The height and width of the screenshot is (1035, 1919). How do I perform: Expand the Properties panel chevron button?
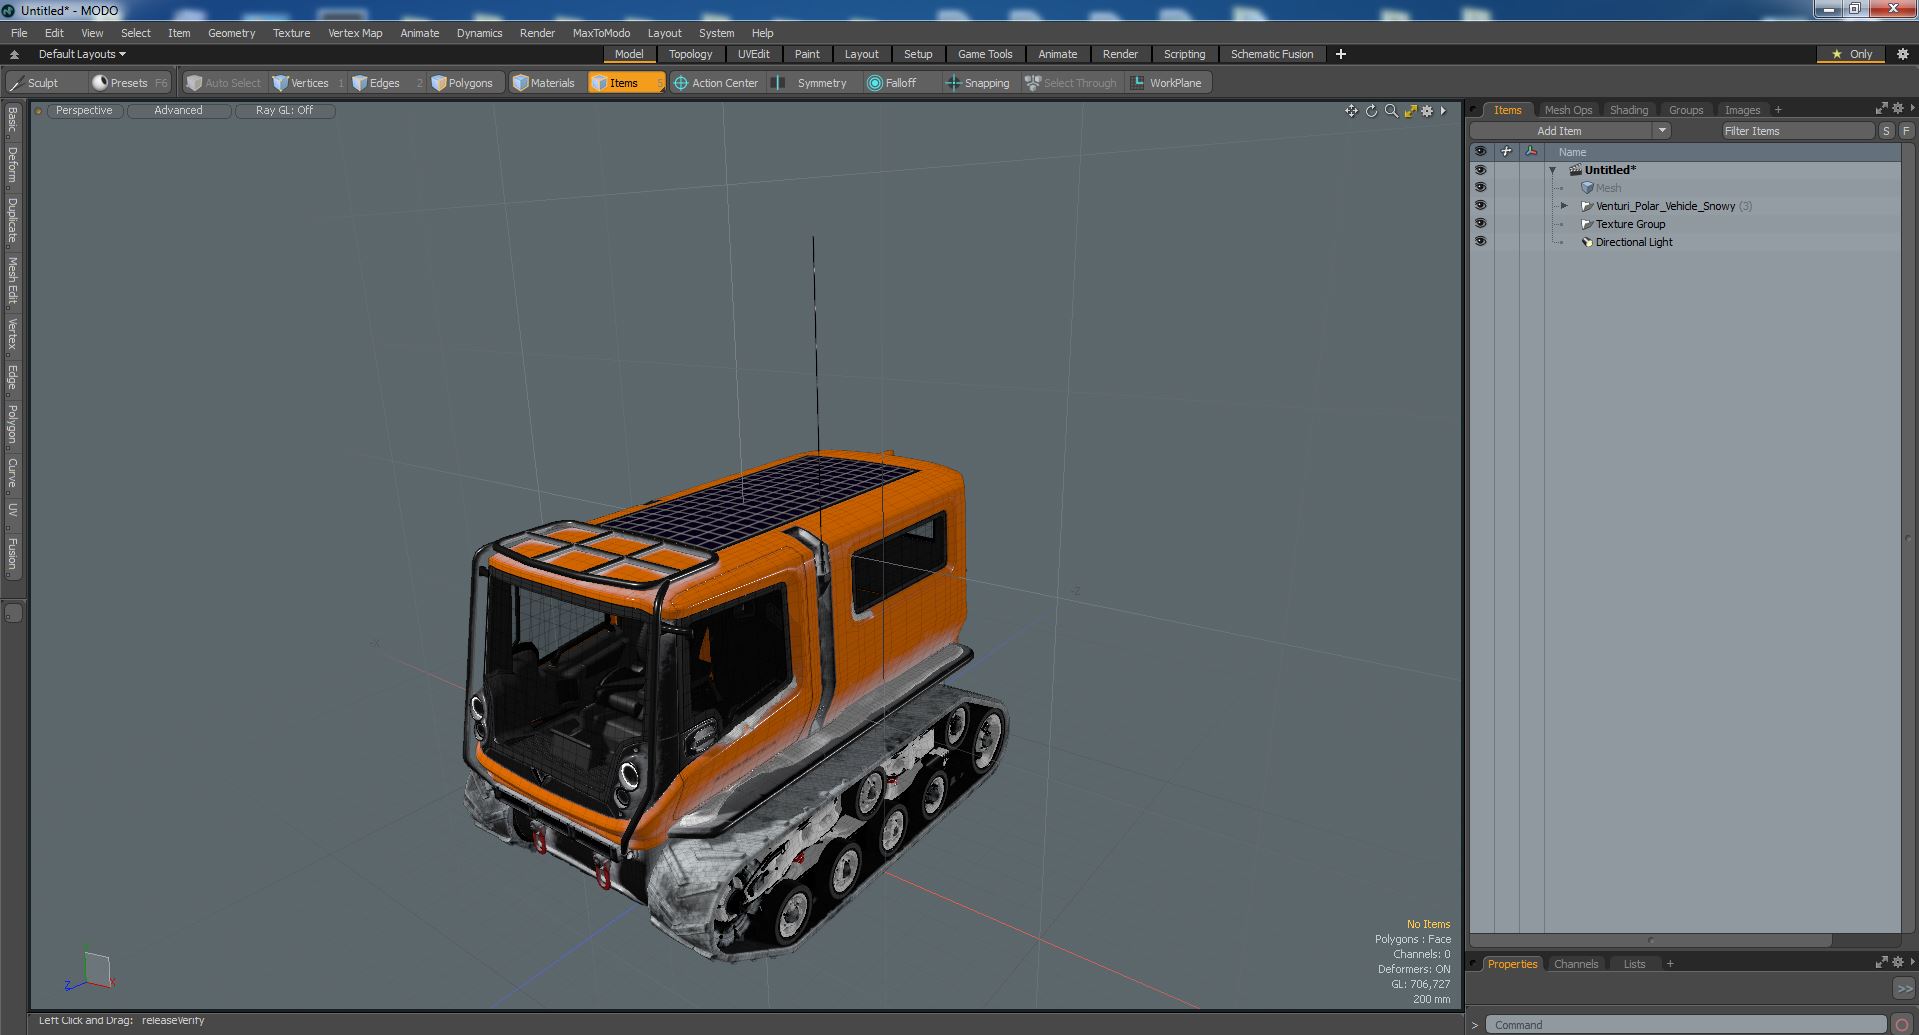(1904, 988)
